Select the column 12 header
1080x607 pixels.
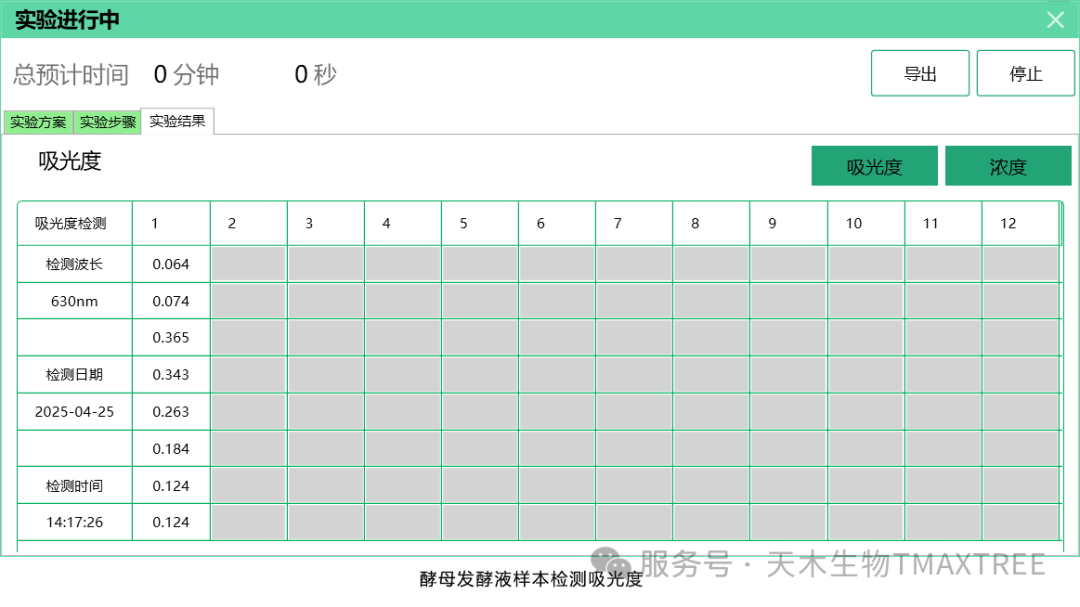tap(1019, 223)
